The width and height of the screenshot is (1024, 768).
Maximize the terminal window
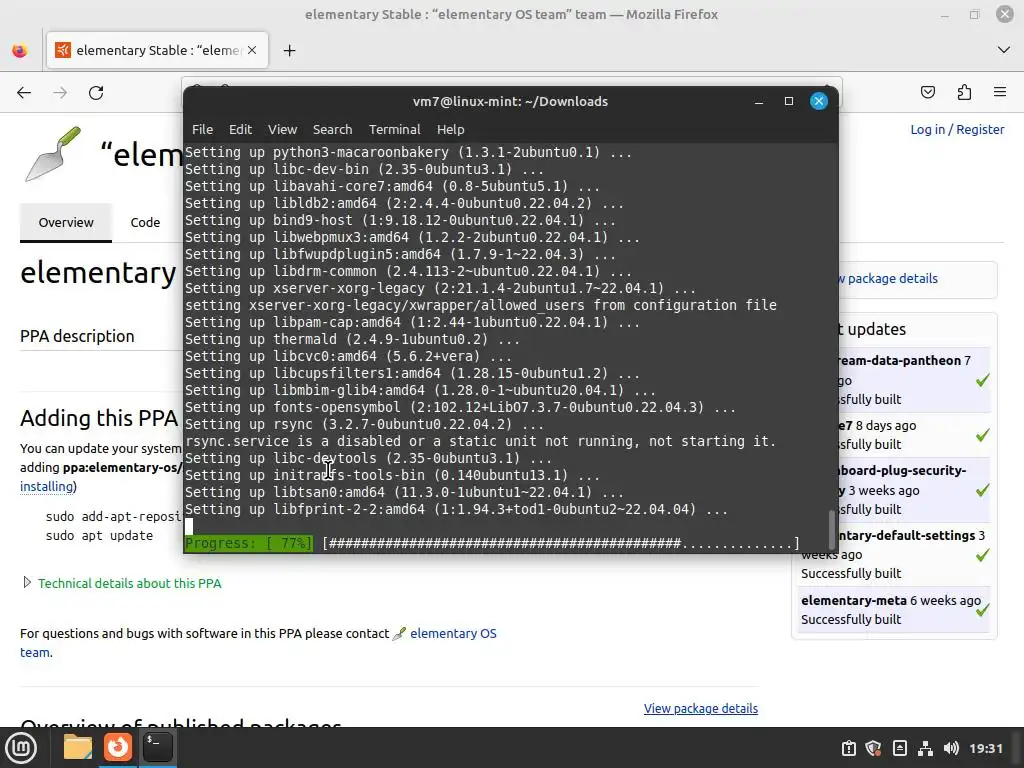(x=789, y=101)
